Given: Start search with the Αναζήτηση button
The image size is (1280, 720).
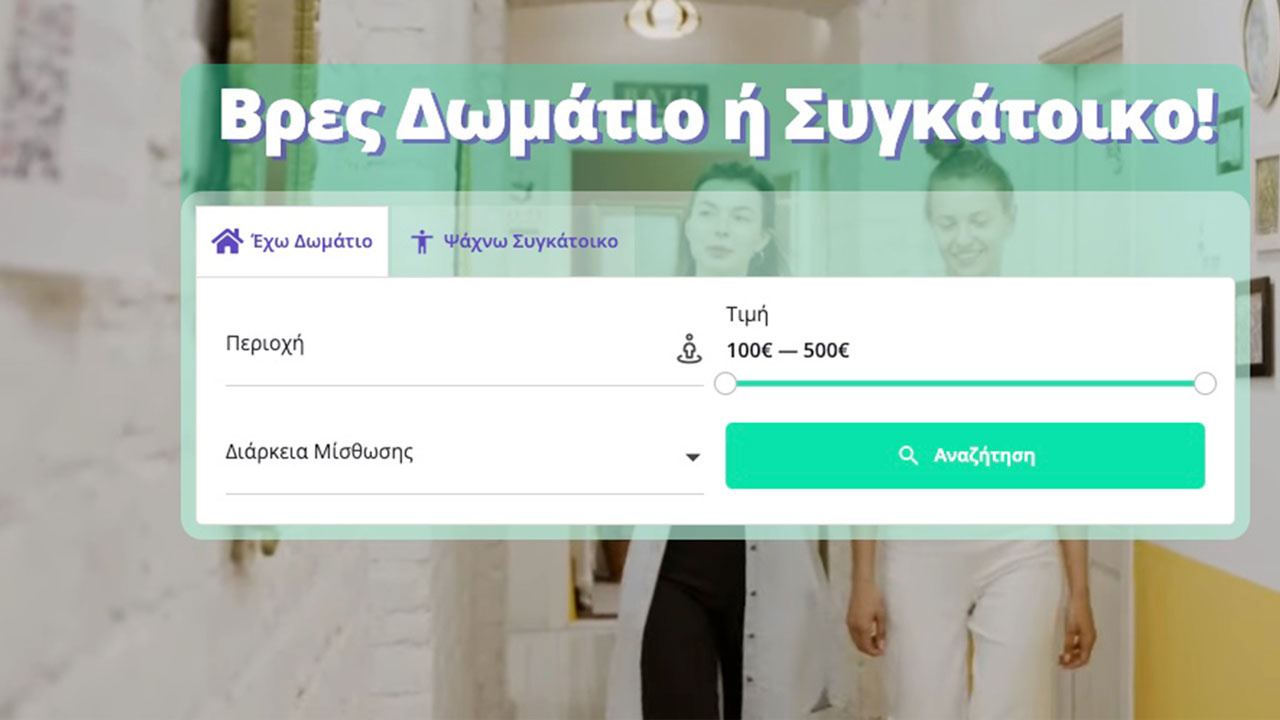Looking at the screenshot, I should (965, 456).
